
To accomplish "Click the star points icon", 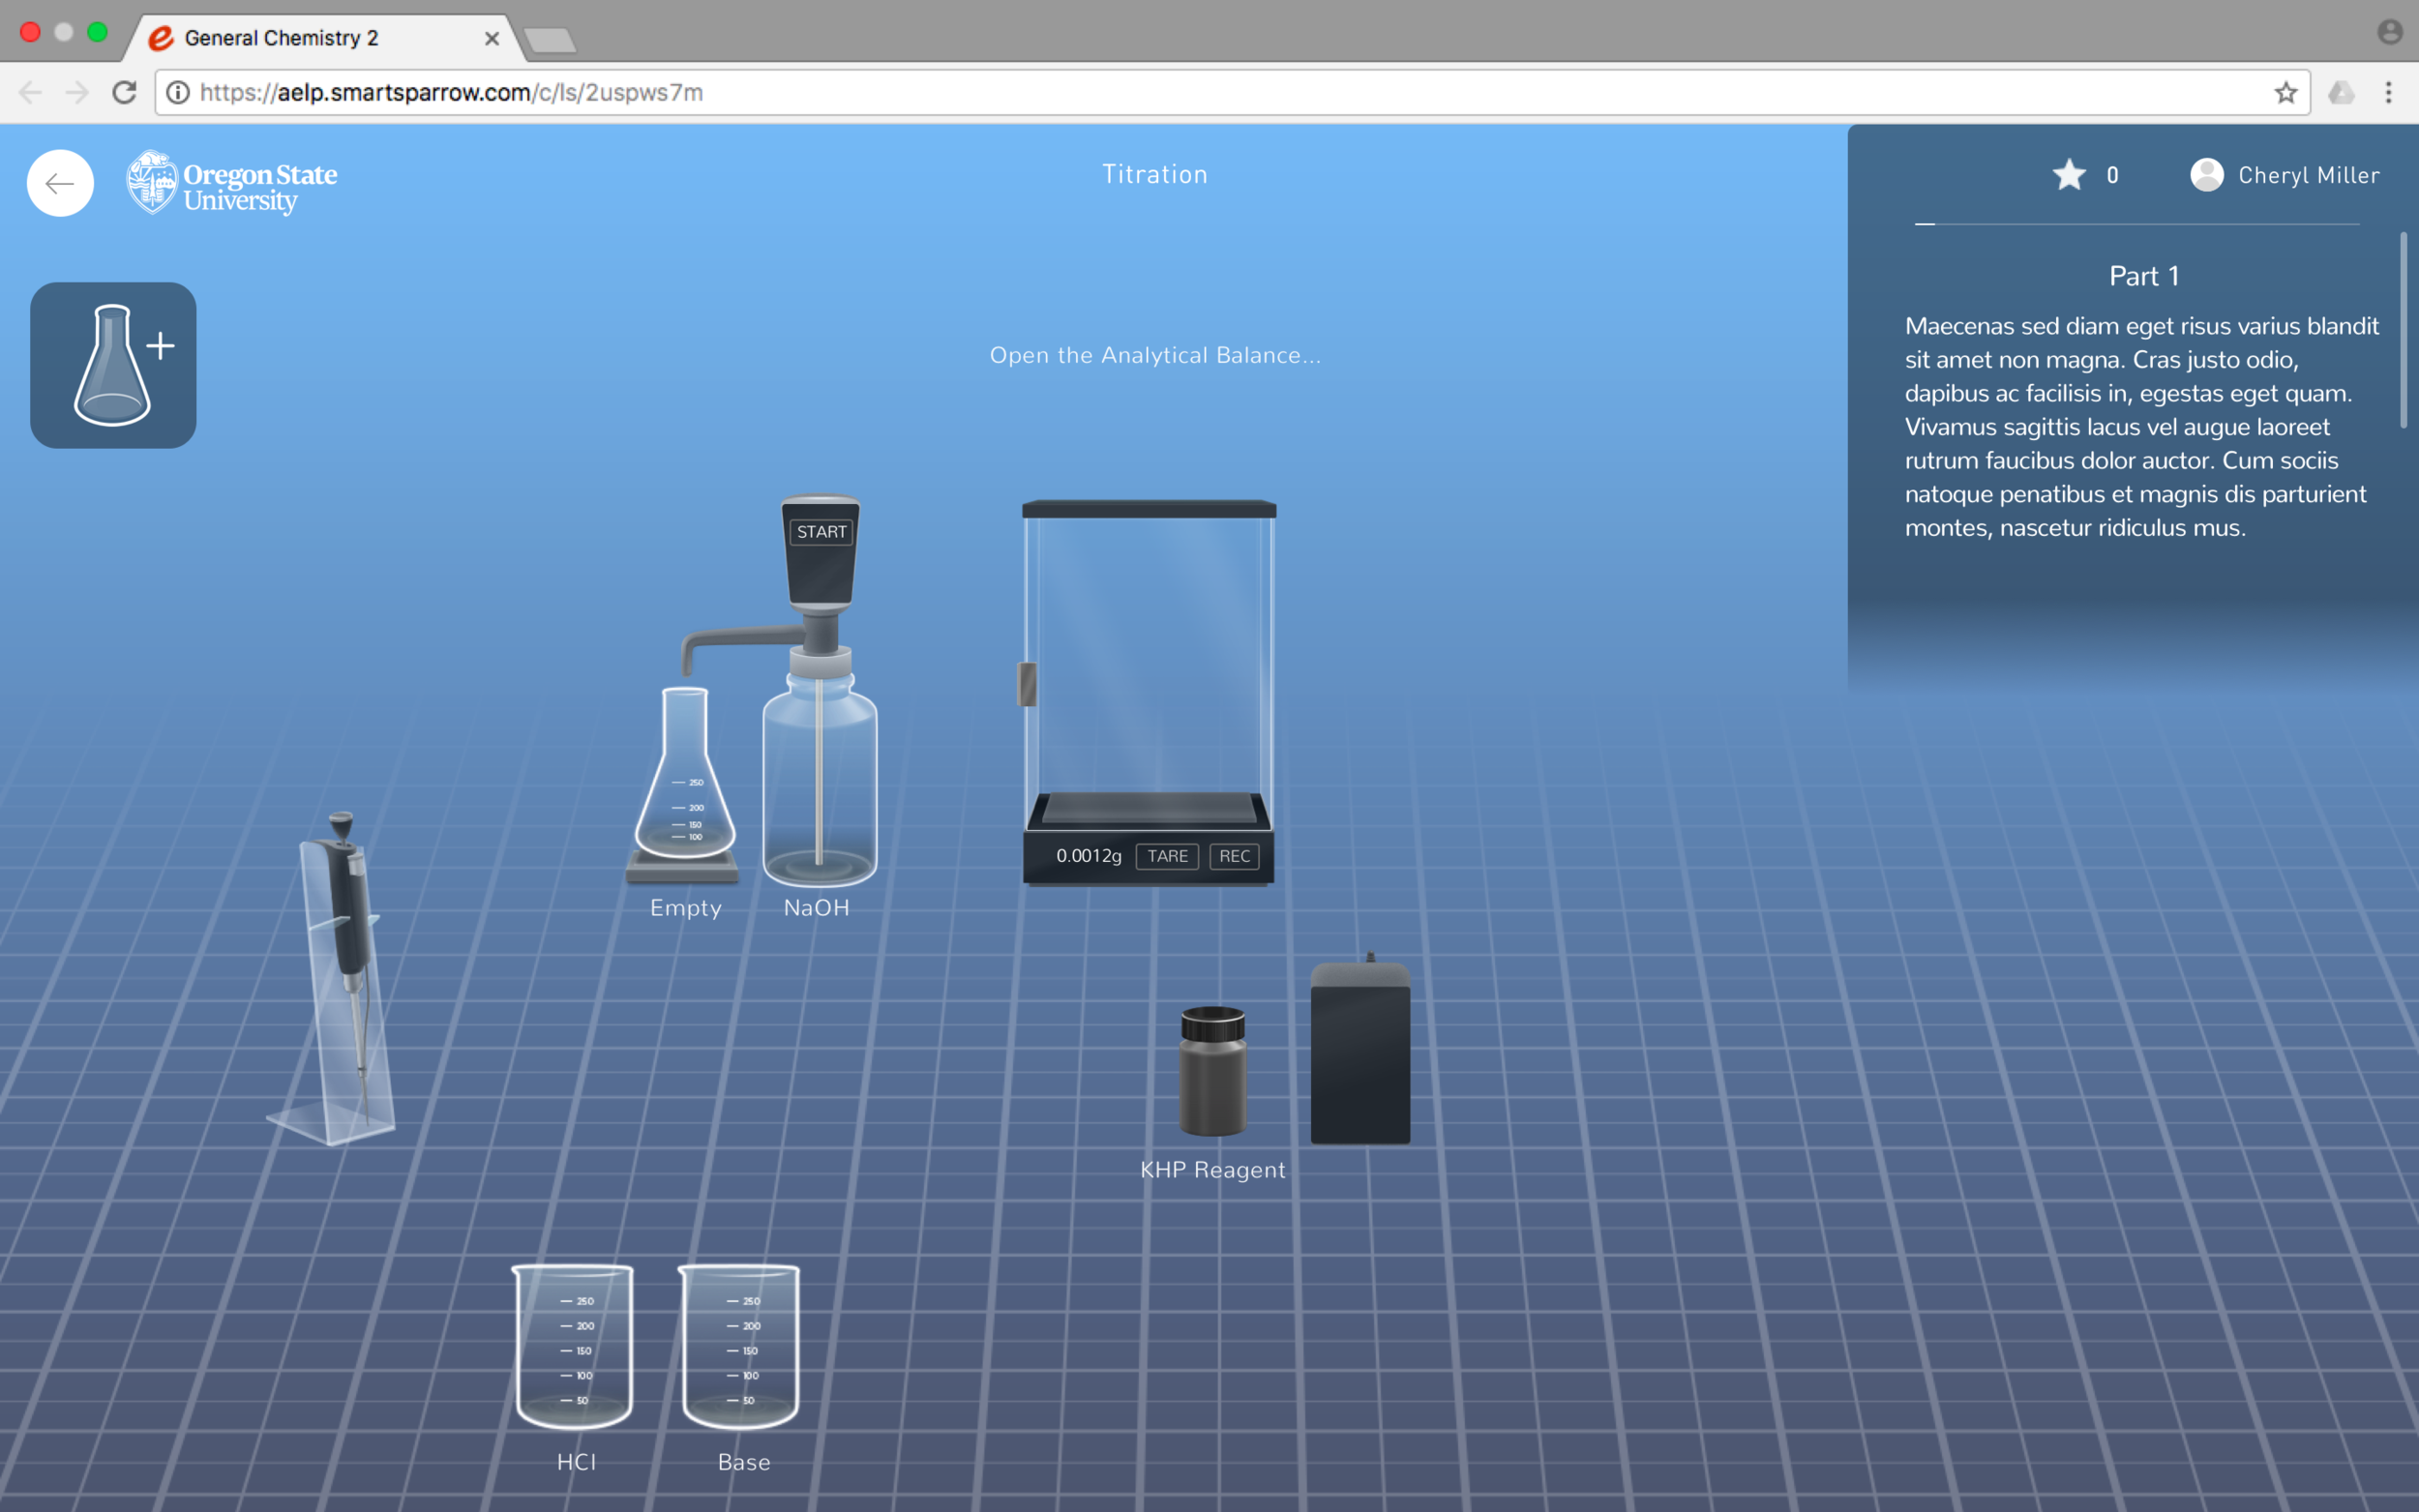I will point(2069,175).
